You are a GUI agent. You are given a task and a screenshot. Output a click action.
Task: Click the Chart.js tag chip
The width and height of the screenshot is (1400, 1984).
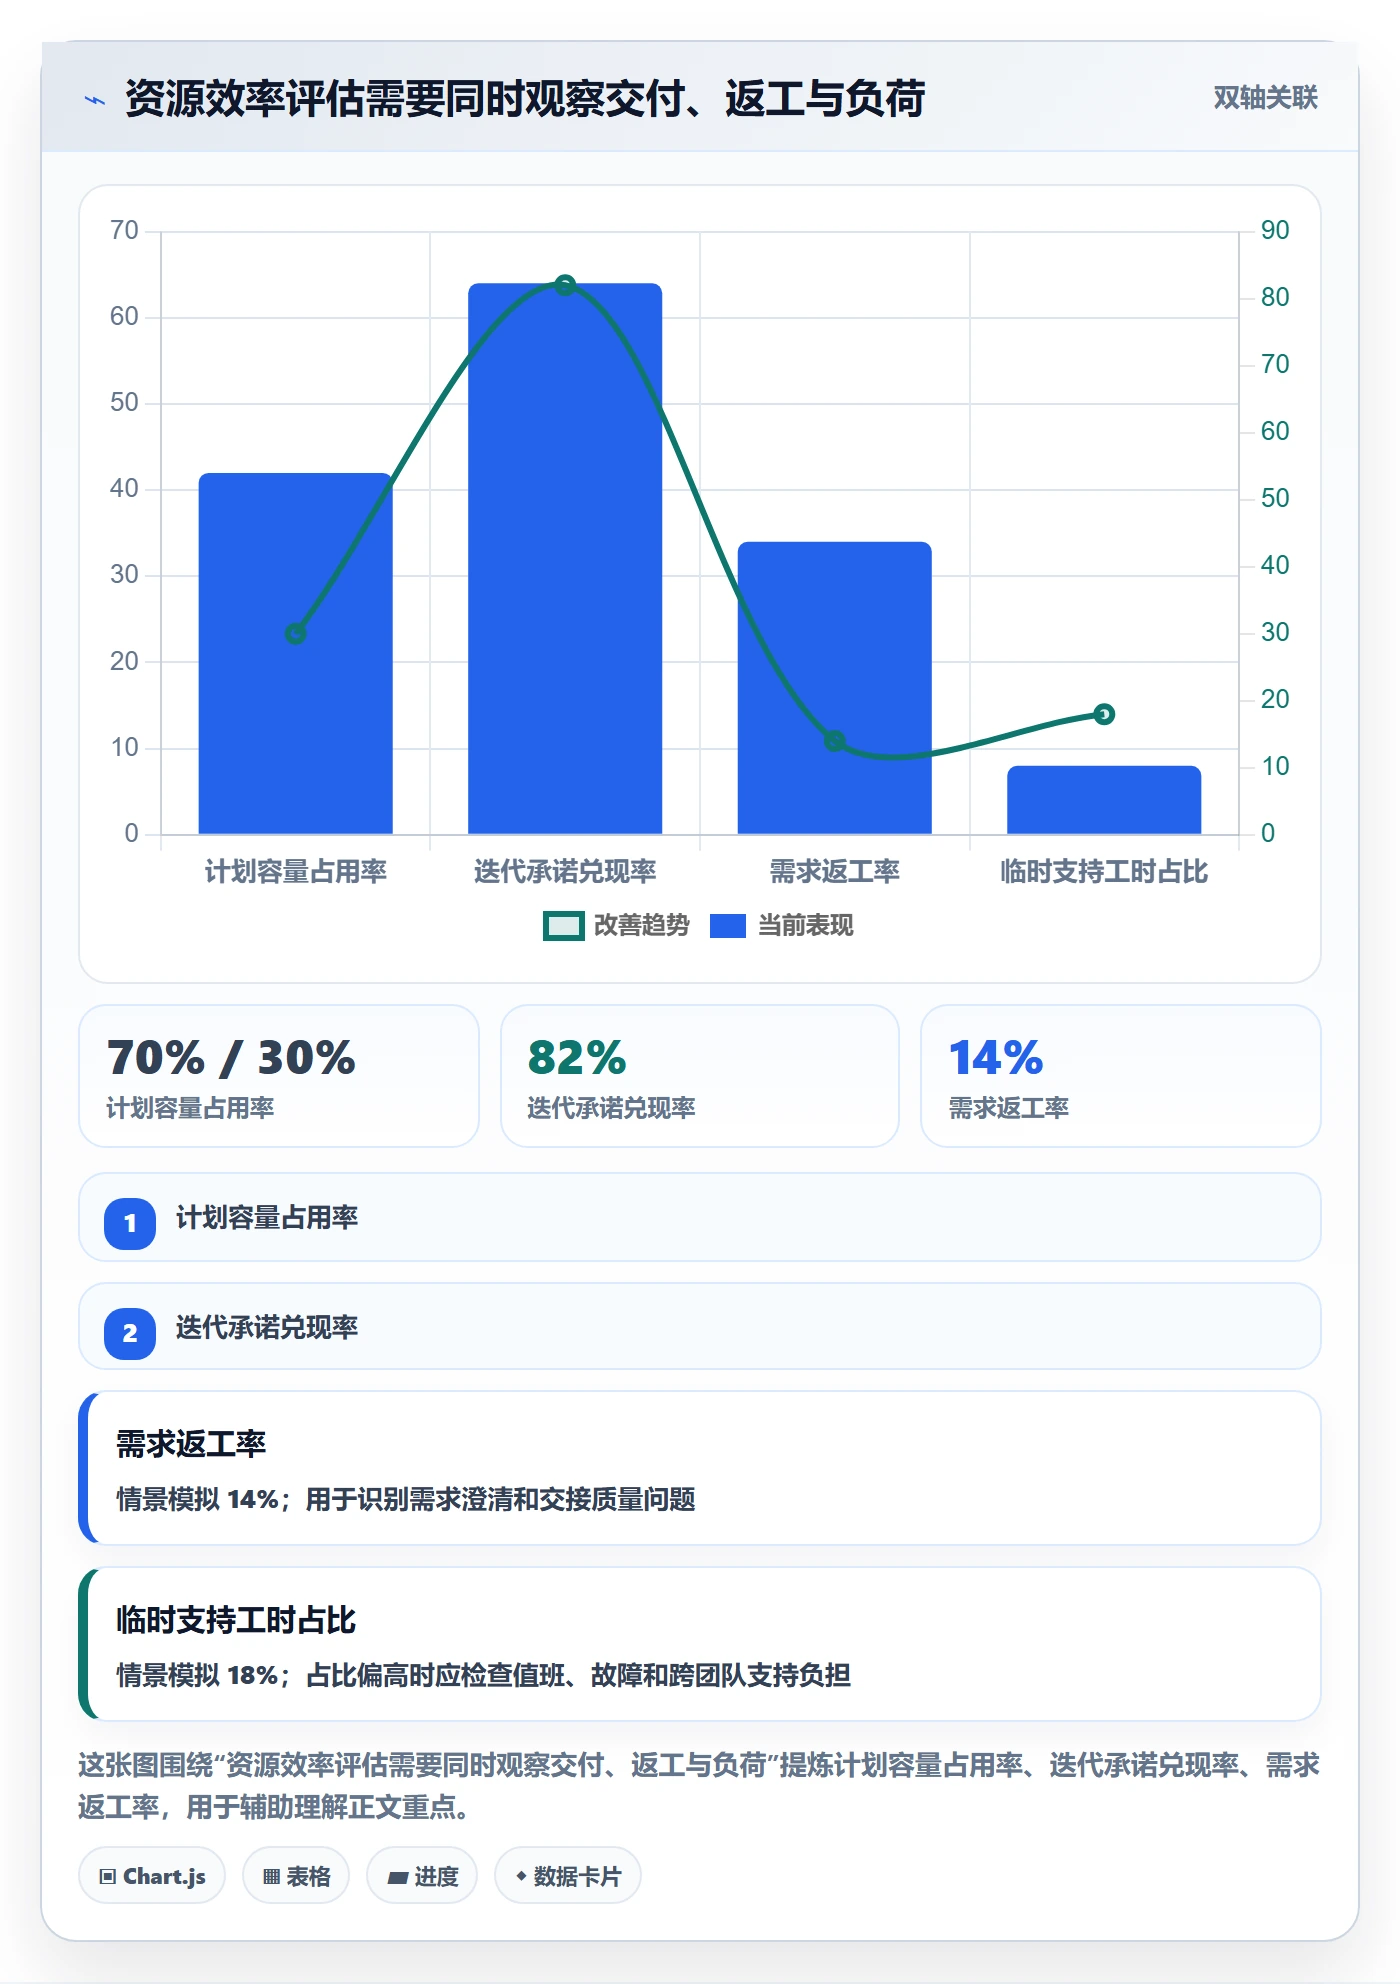click(152, 1876)
